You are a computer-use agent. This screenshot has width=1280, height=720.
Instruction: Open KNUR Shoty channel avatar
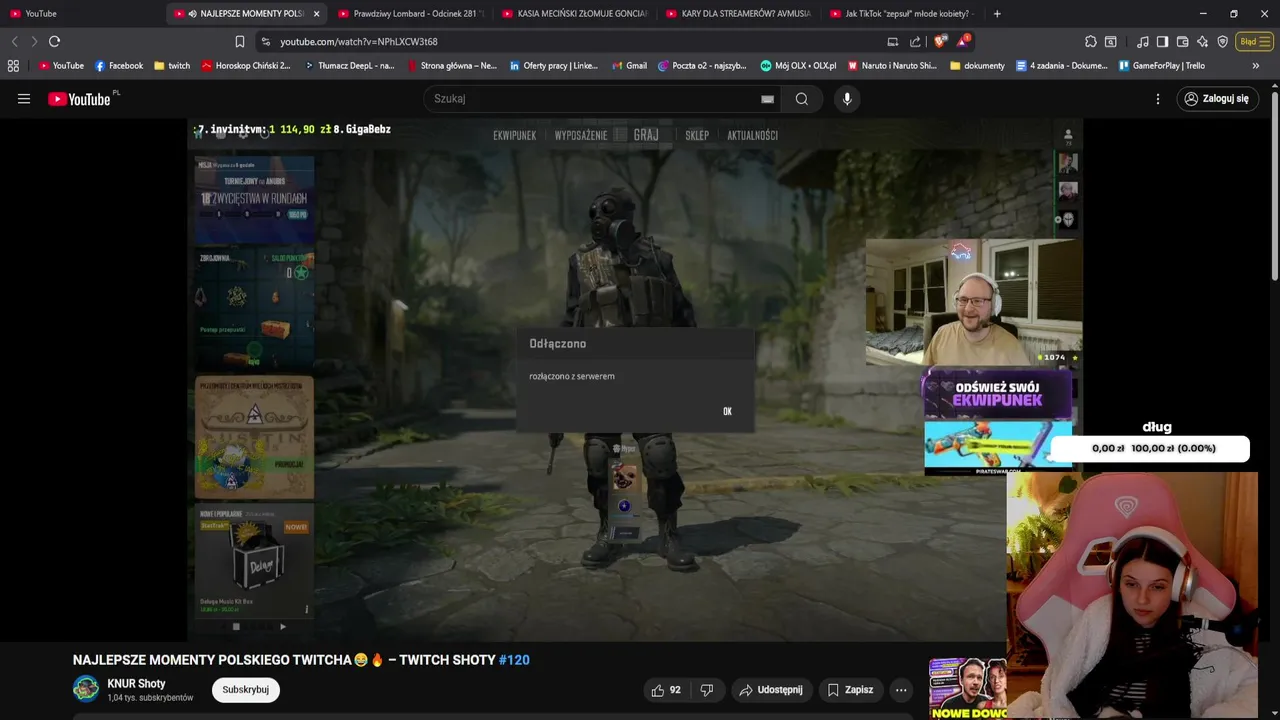pos(86,689)
